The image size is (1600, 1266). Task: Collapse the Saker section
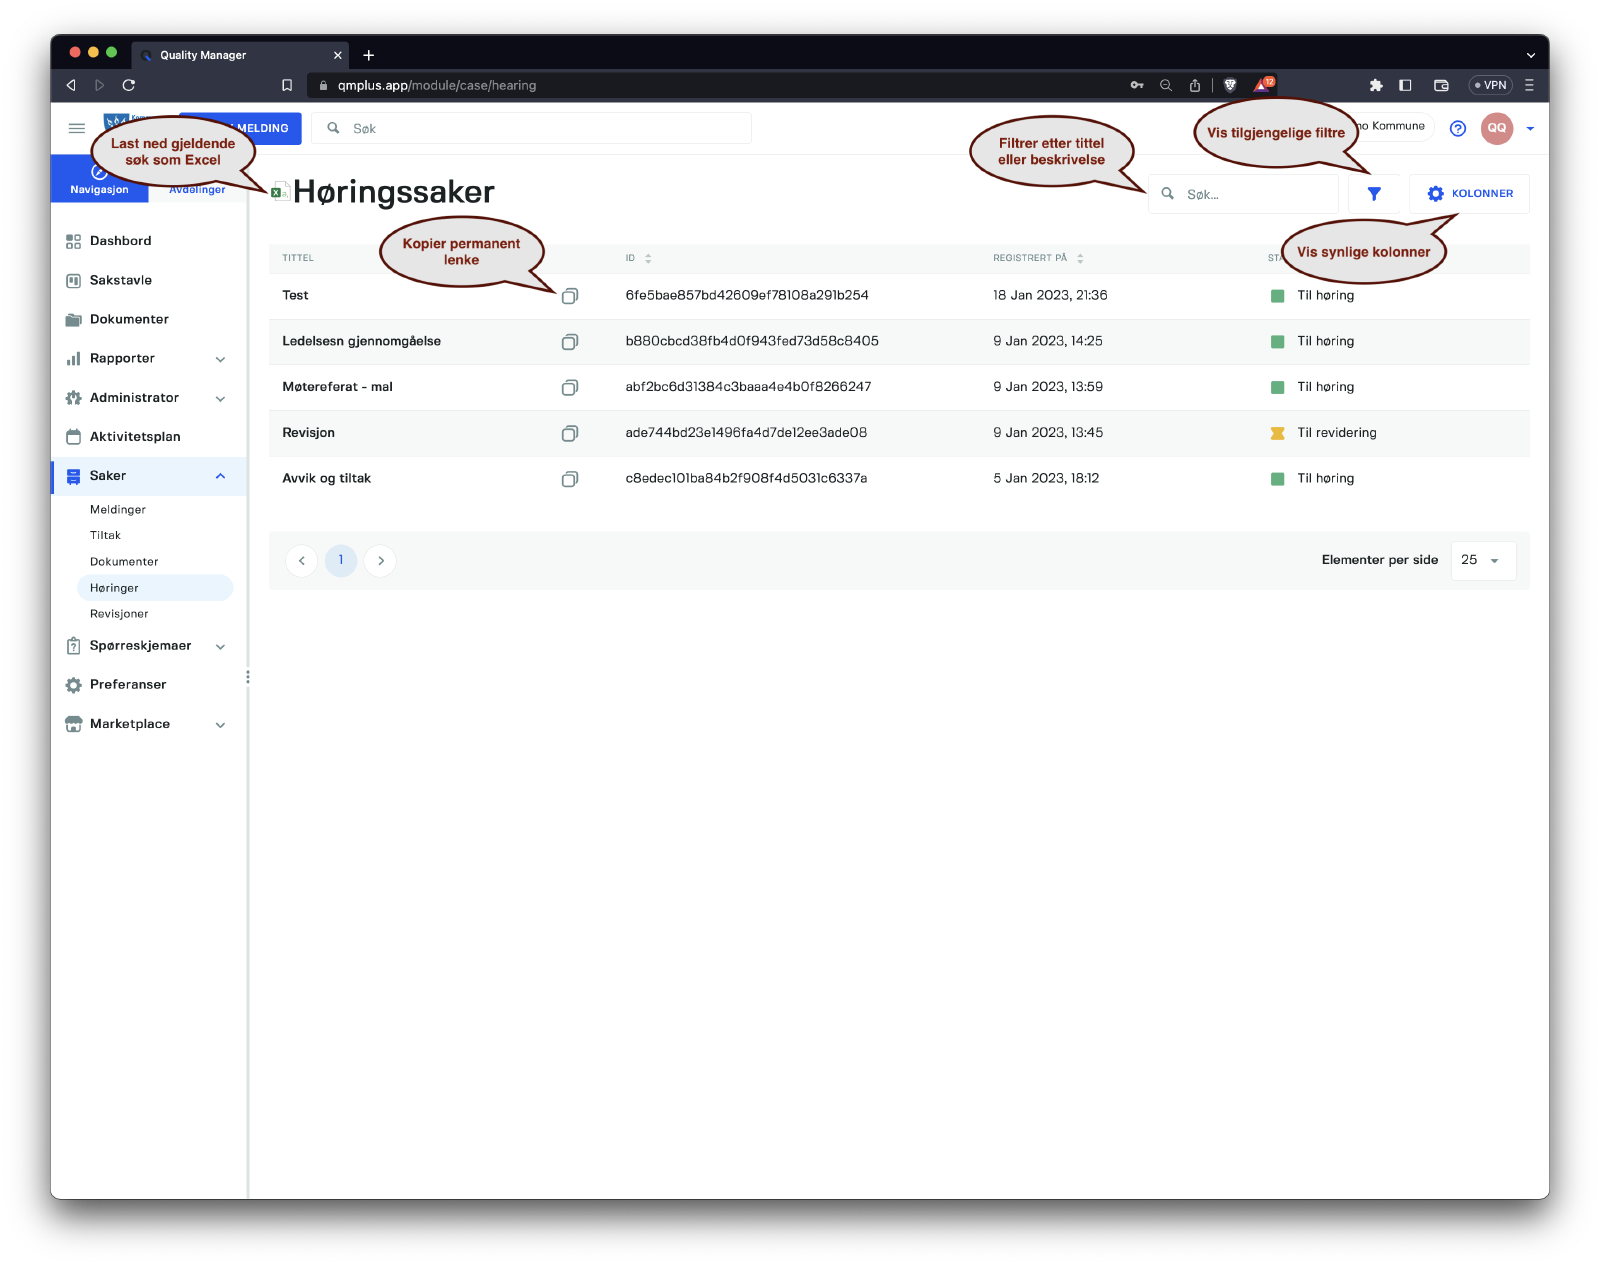pyautogui.click(x=220, y=476)
